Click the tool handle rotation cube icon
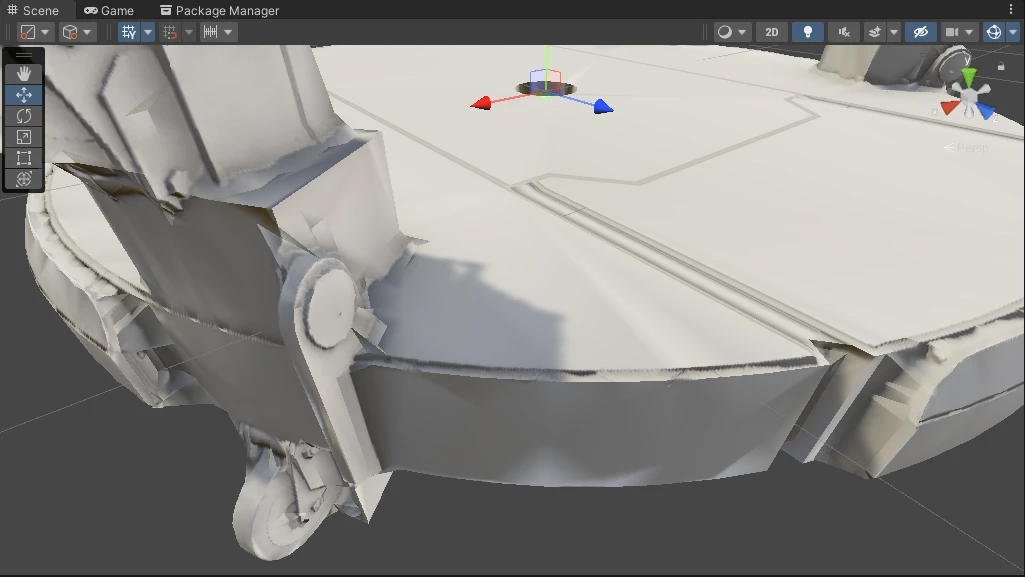Viewport: 1025px width, 577px height. 69,32
